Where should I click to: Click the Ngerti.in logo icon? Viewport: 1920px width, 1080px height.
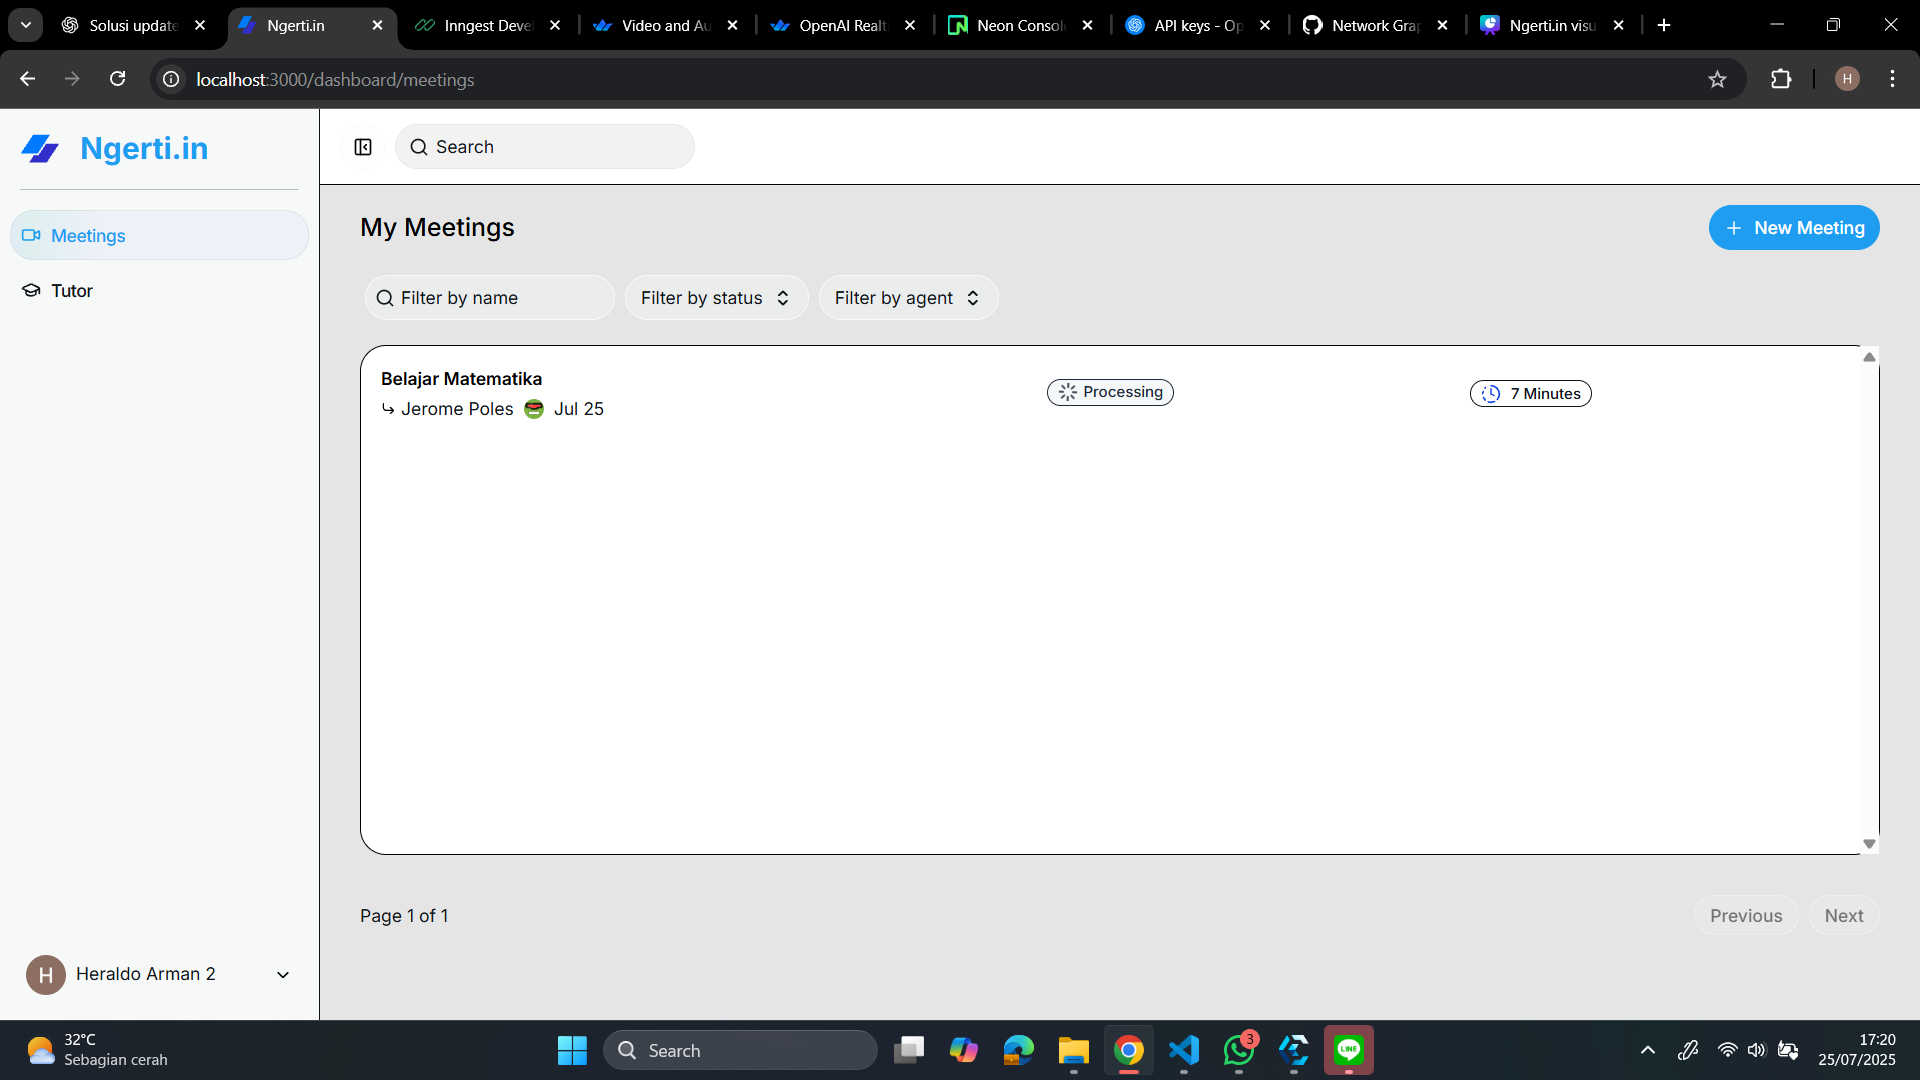pos(40,149)
